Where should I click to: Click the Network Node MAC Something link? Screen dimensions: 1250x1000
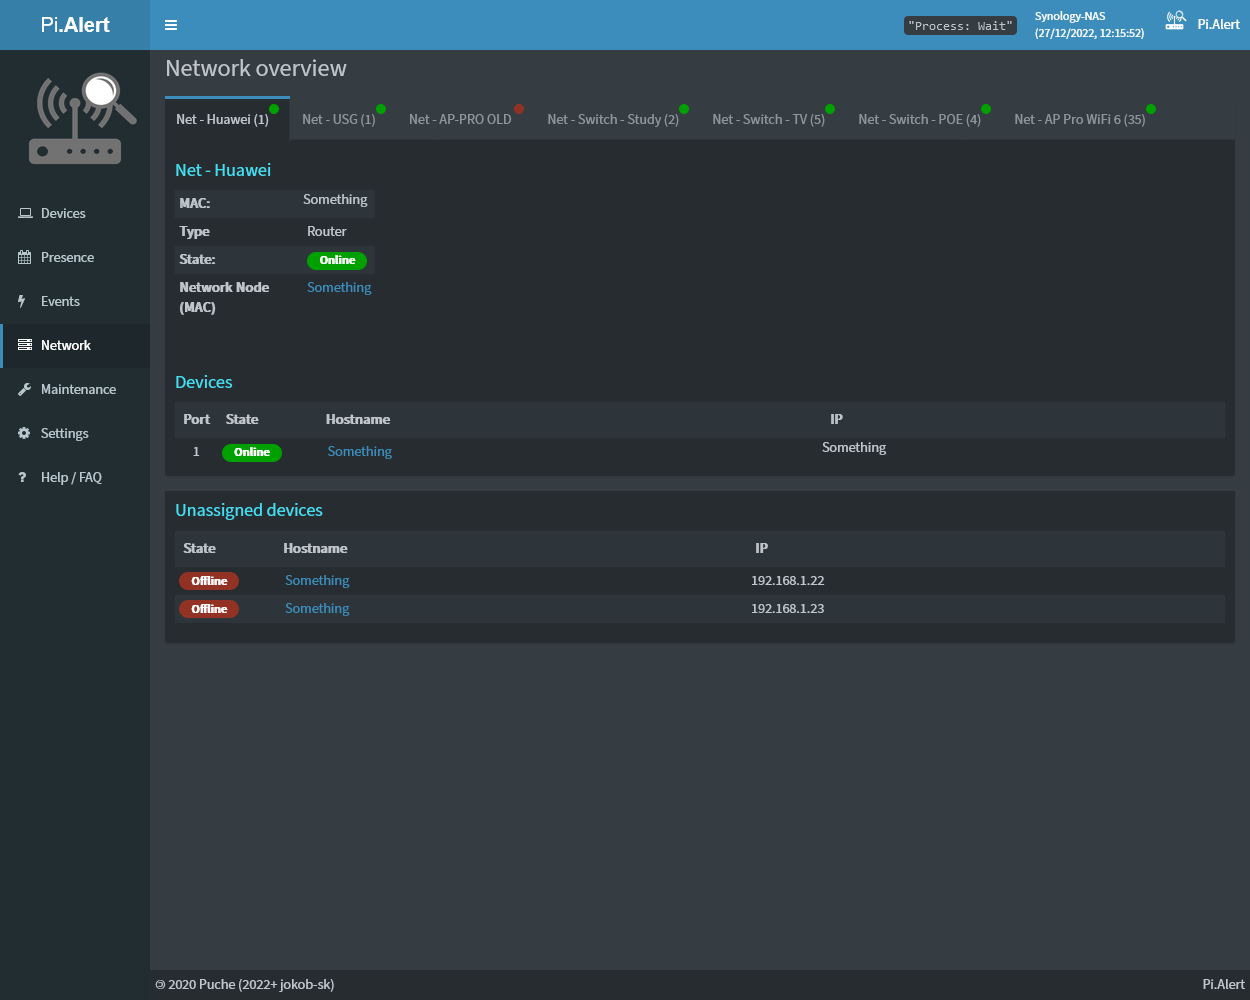pyautogui.click(x=339, y=288)
